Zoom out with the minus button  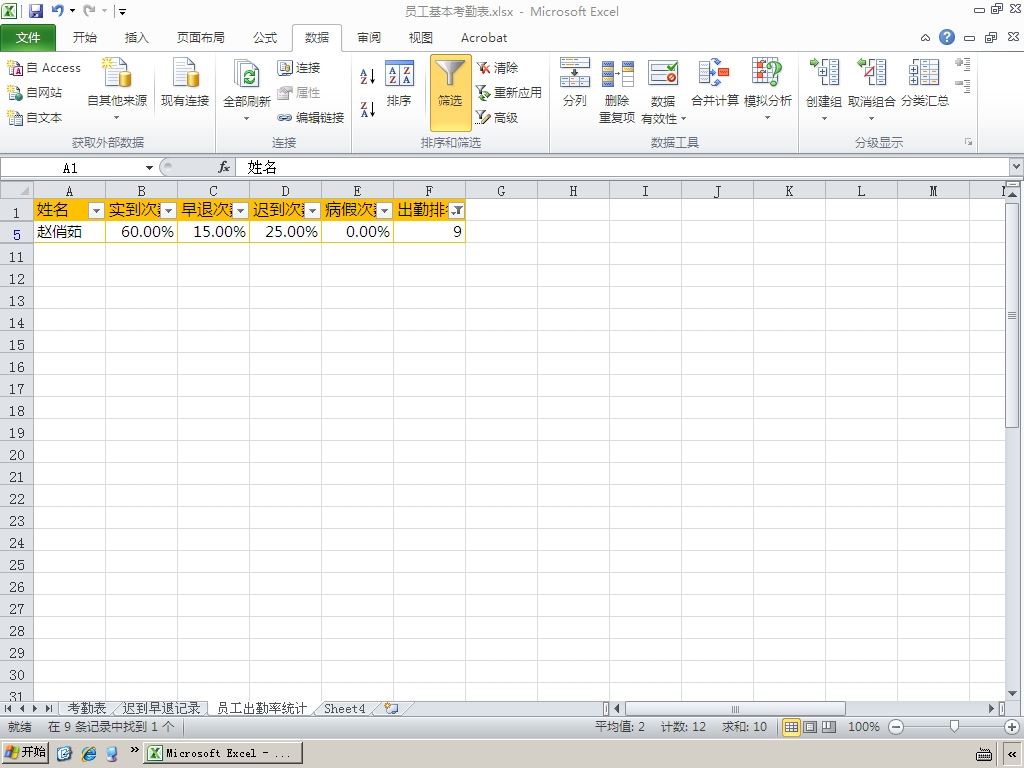pyautogui.click(x=896, y=727)
